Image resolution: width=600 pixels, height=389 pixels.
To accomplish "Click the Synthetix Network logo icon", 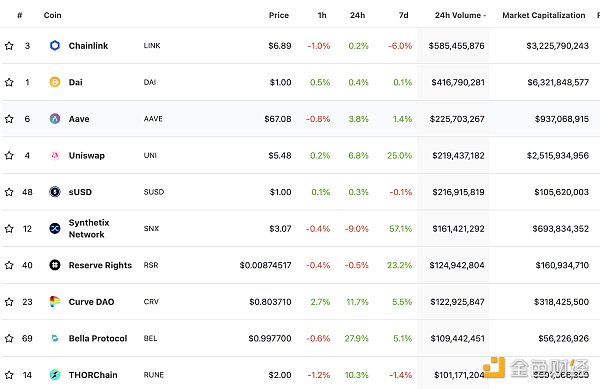I will [x=55, y=228].
